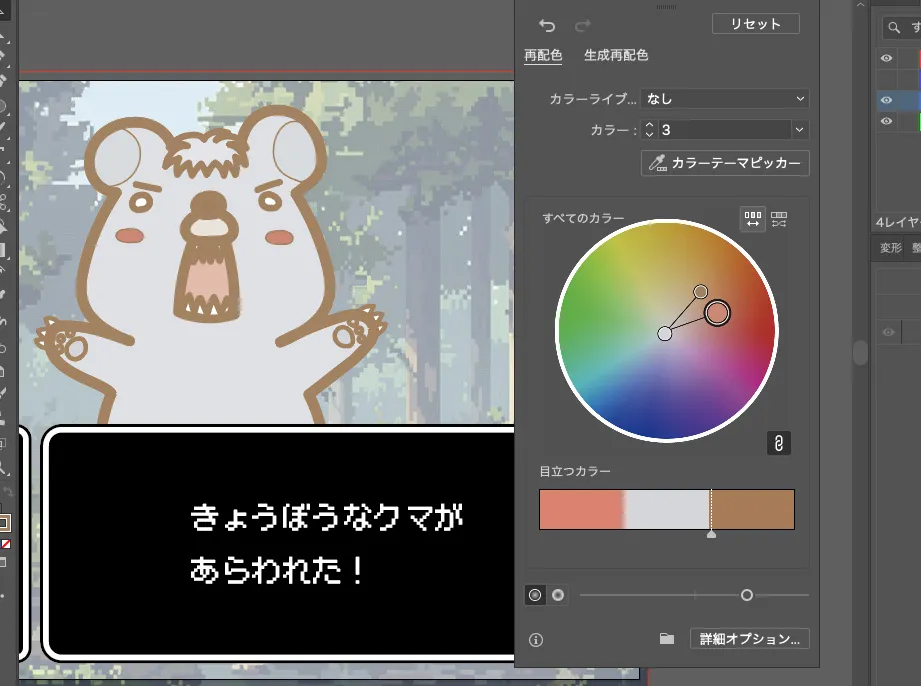This screenshot has height=686, width=921.
Task: Click the search magnifier in the Layers panel
Action: coord(893,28)
